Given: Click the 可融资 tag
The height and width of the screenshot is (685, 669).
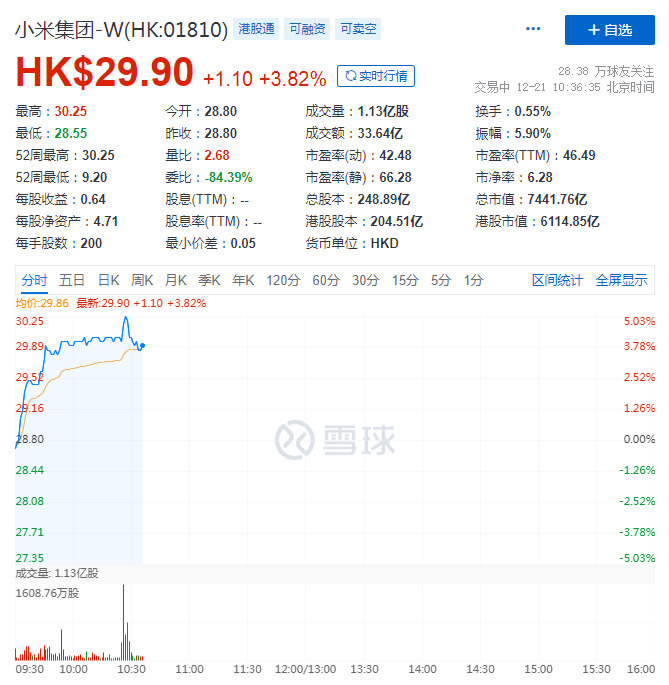Looking at the screenshot, I should (x=307, y=29).
